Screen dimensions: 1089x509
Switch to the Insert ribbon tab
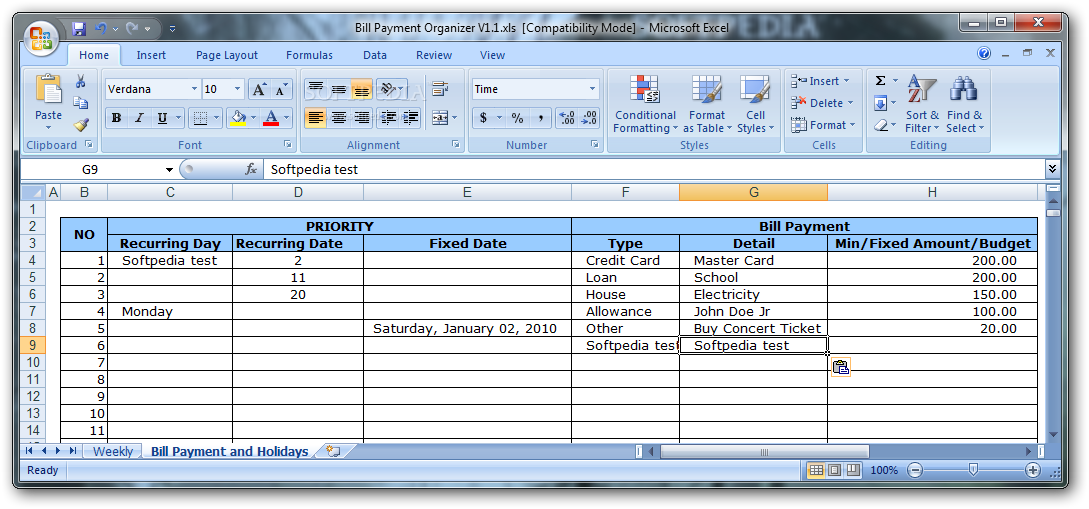(x=151, y=55)
